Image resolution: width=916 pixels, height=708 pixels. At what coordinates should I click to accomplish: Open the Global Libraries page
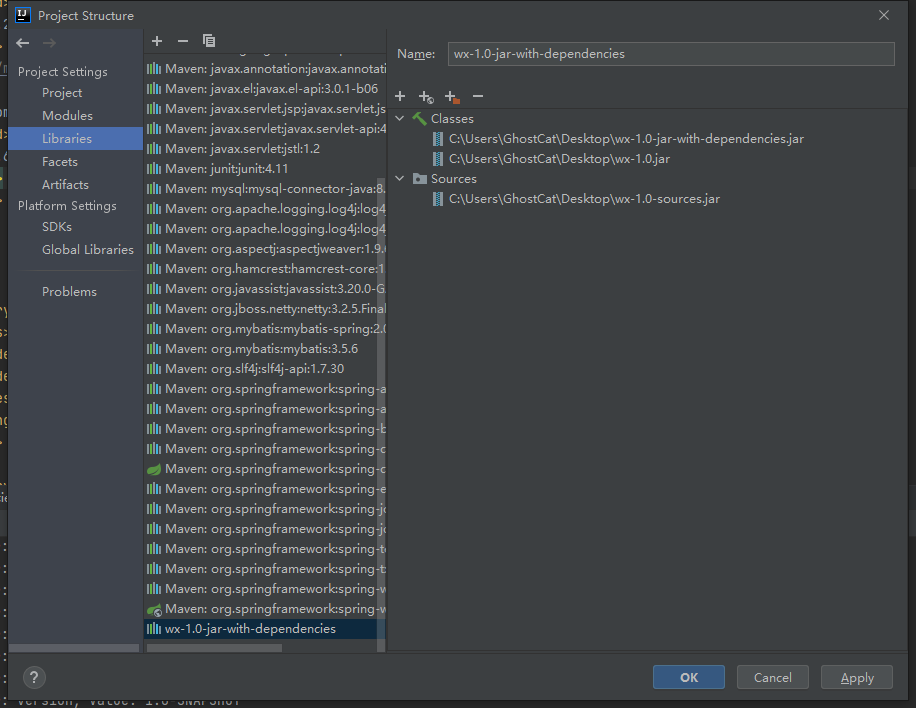click(88, 249)
